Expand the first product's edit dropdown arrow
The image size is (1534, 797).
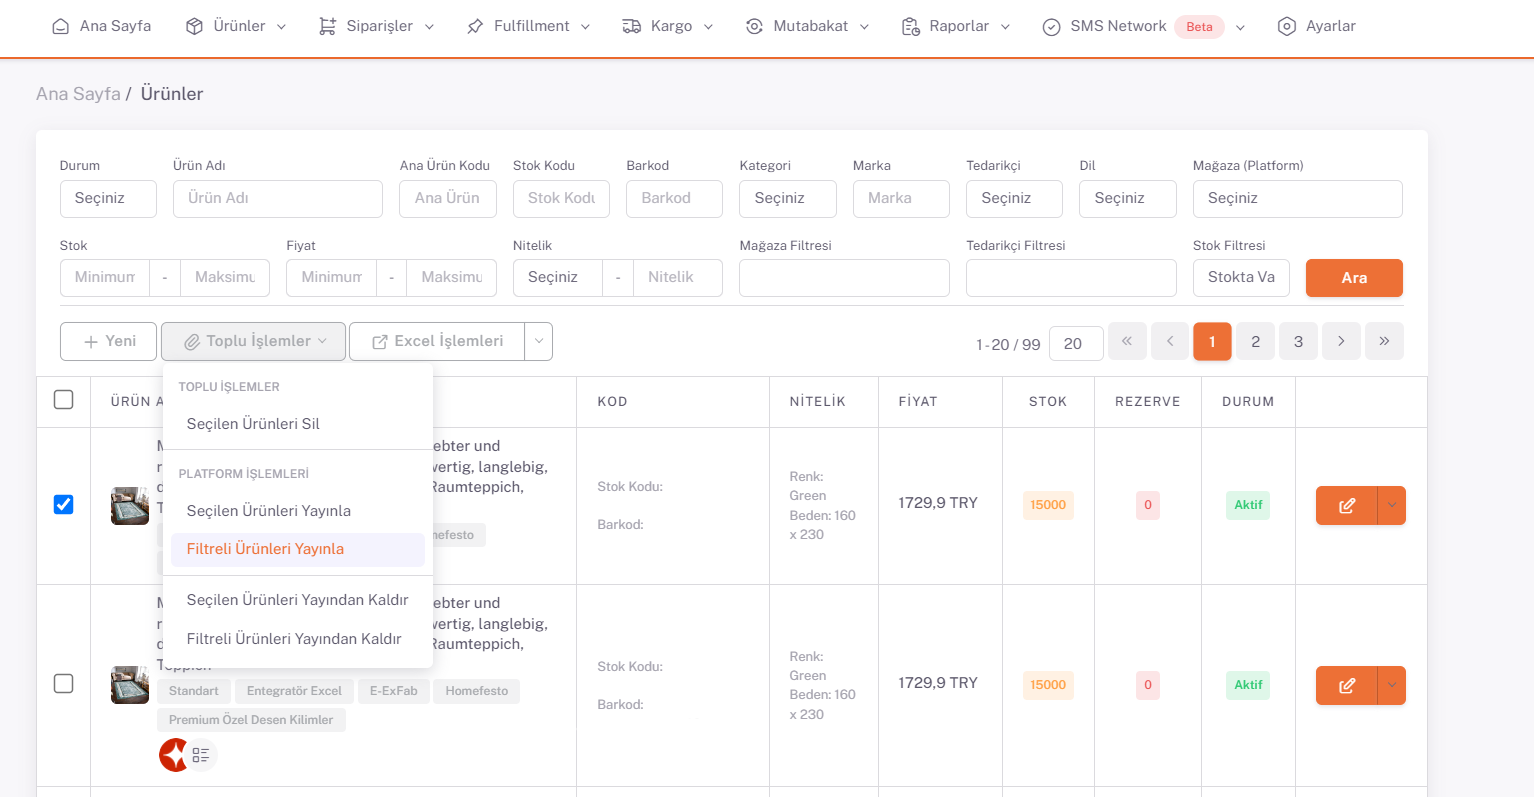1392,506
